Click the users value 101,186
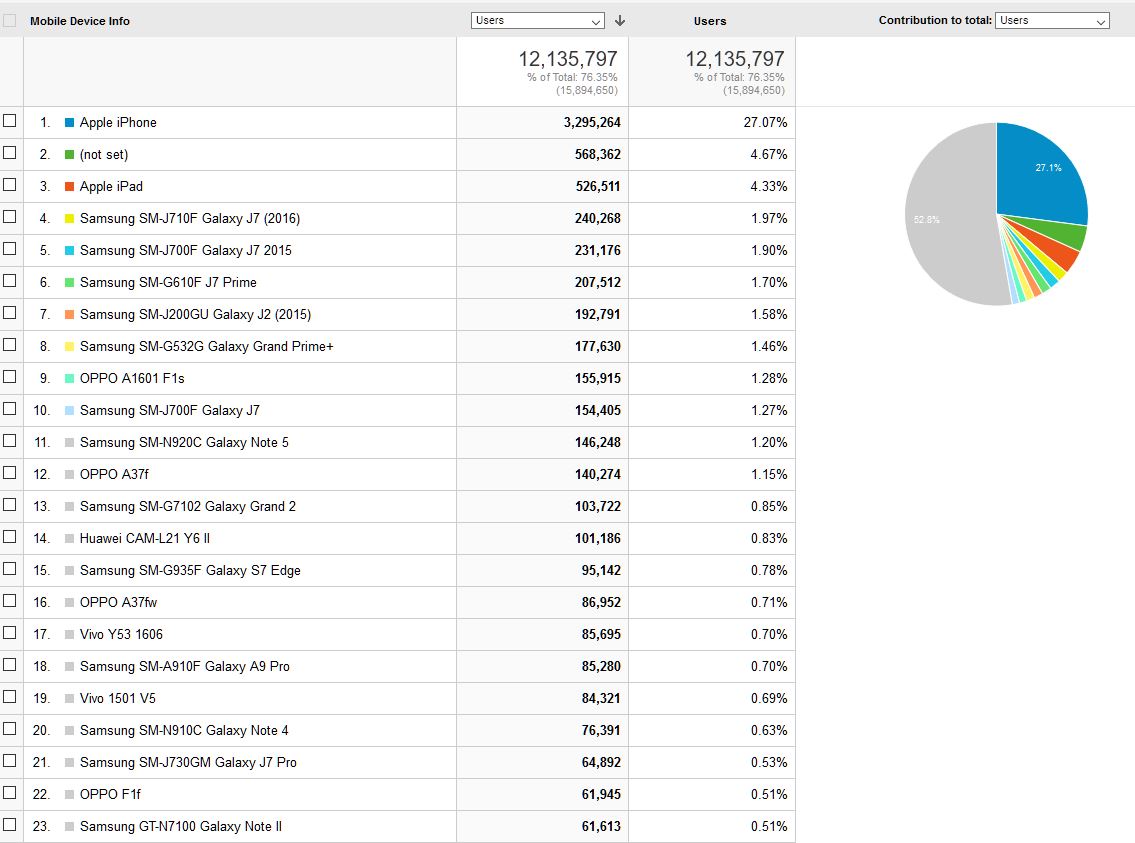Image resolution: width=1135 pixels, height=843 pixels. [x=598, y=538]
